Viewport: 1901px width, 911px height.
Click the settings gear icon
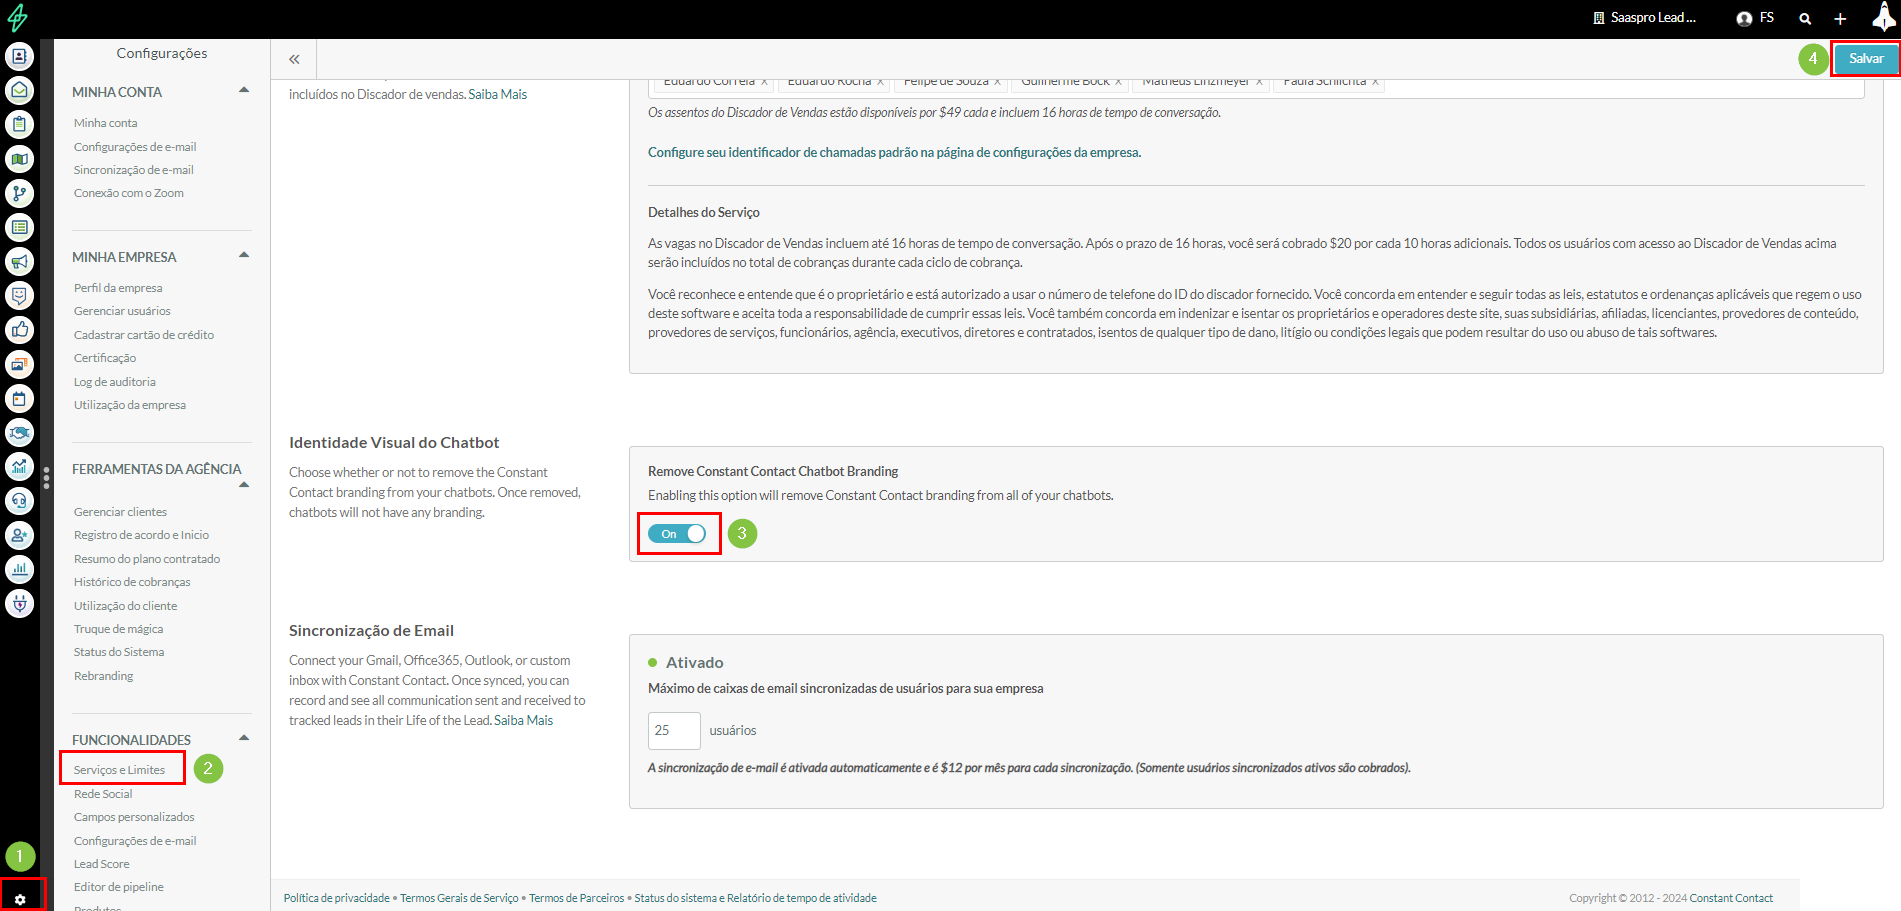coord(20,899)
